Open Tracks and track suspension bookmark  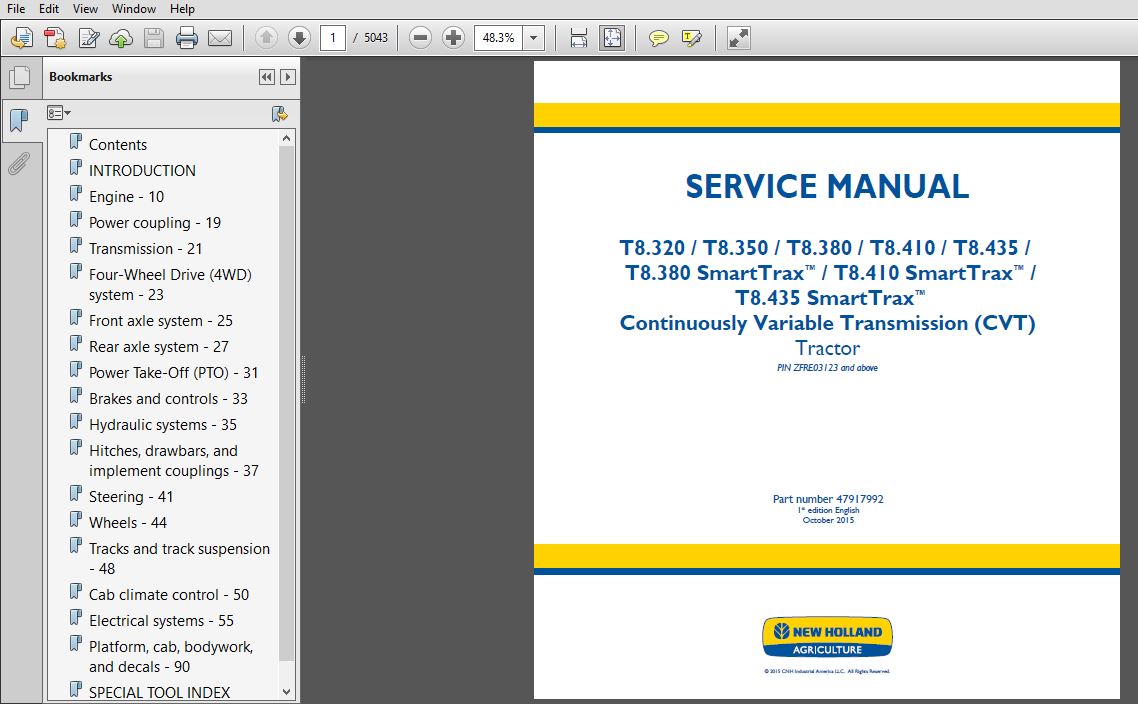pyautogui.click(x=179, y=559)
